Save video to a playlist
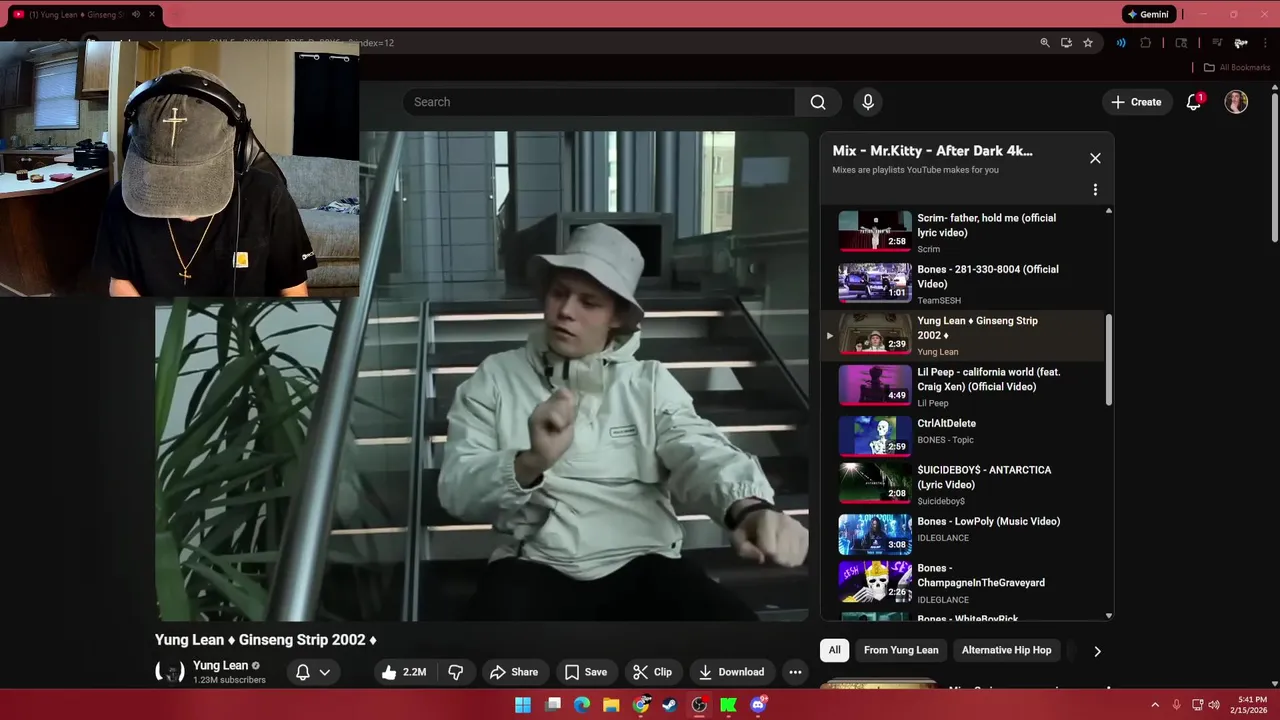Viewport: 1280px width, 720px height. coord(586,672)
